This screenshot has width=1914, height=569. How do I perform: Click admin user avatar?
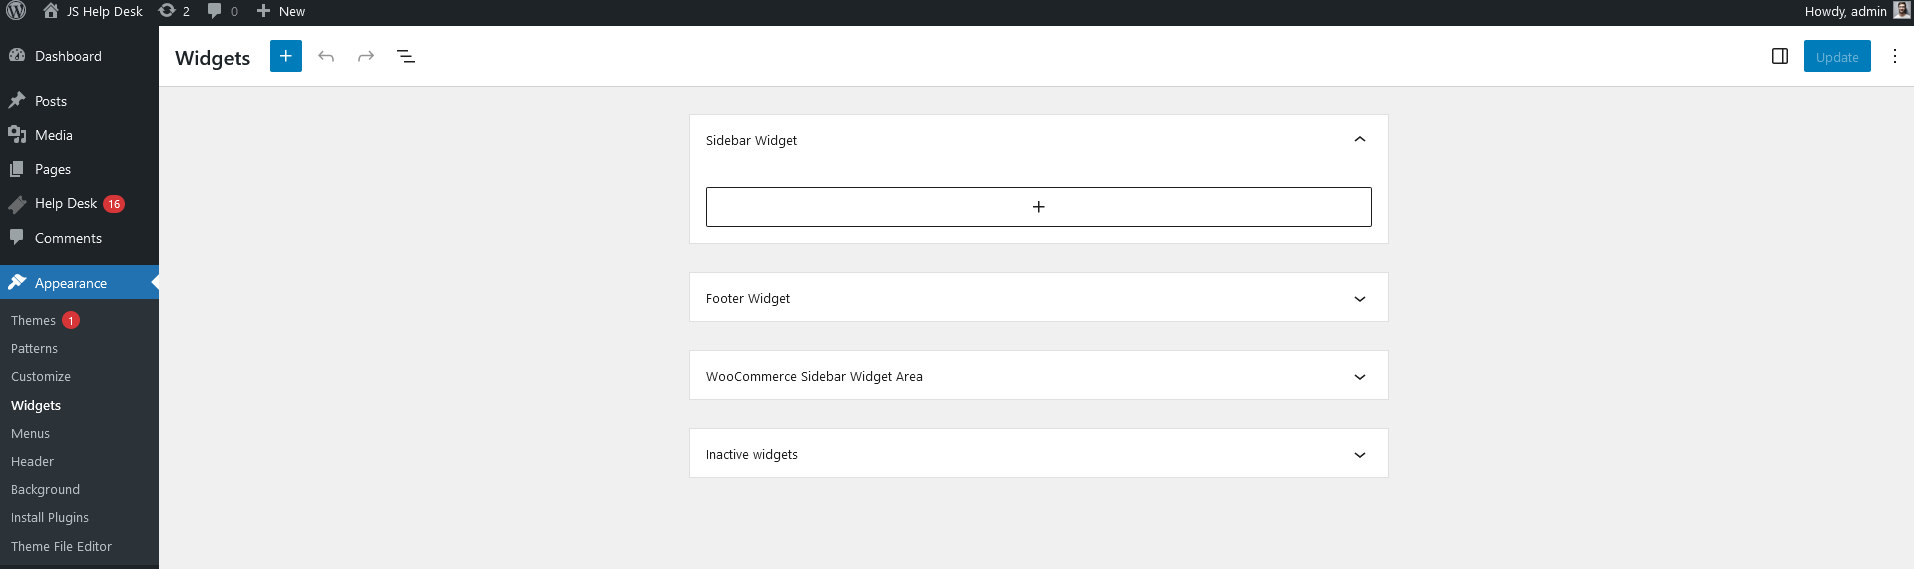[1901, 11]
